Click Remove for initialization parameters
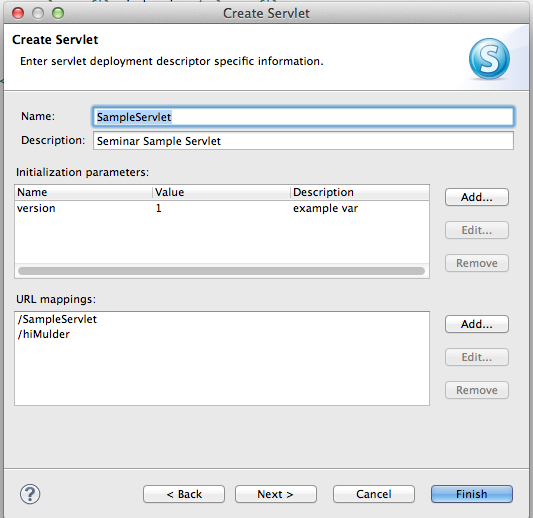The height and width of the screenshot is (518, 533). pyautogui.click(x=477, y=263)
